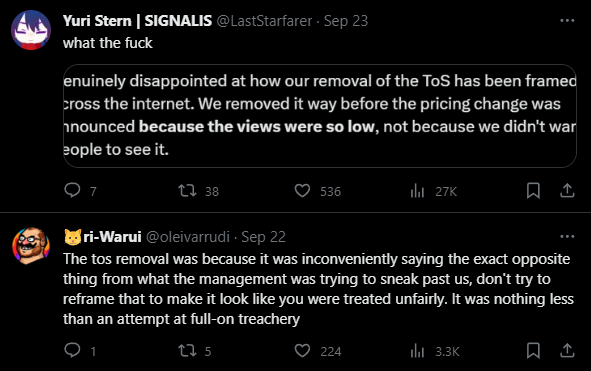Open Yuri Stern's profile avatar

(x=31, y=30)
